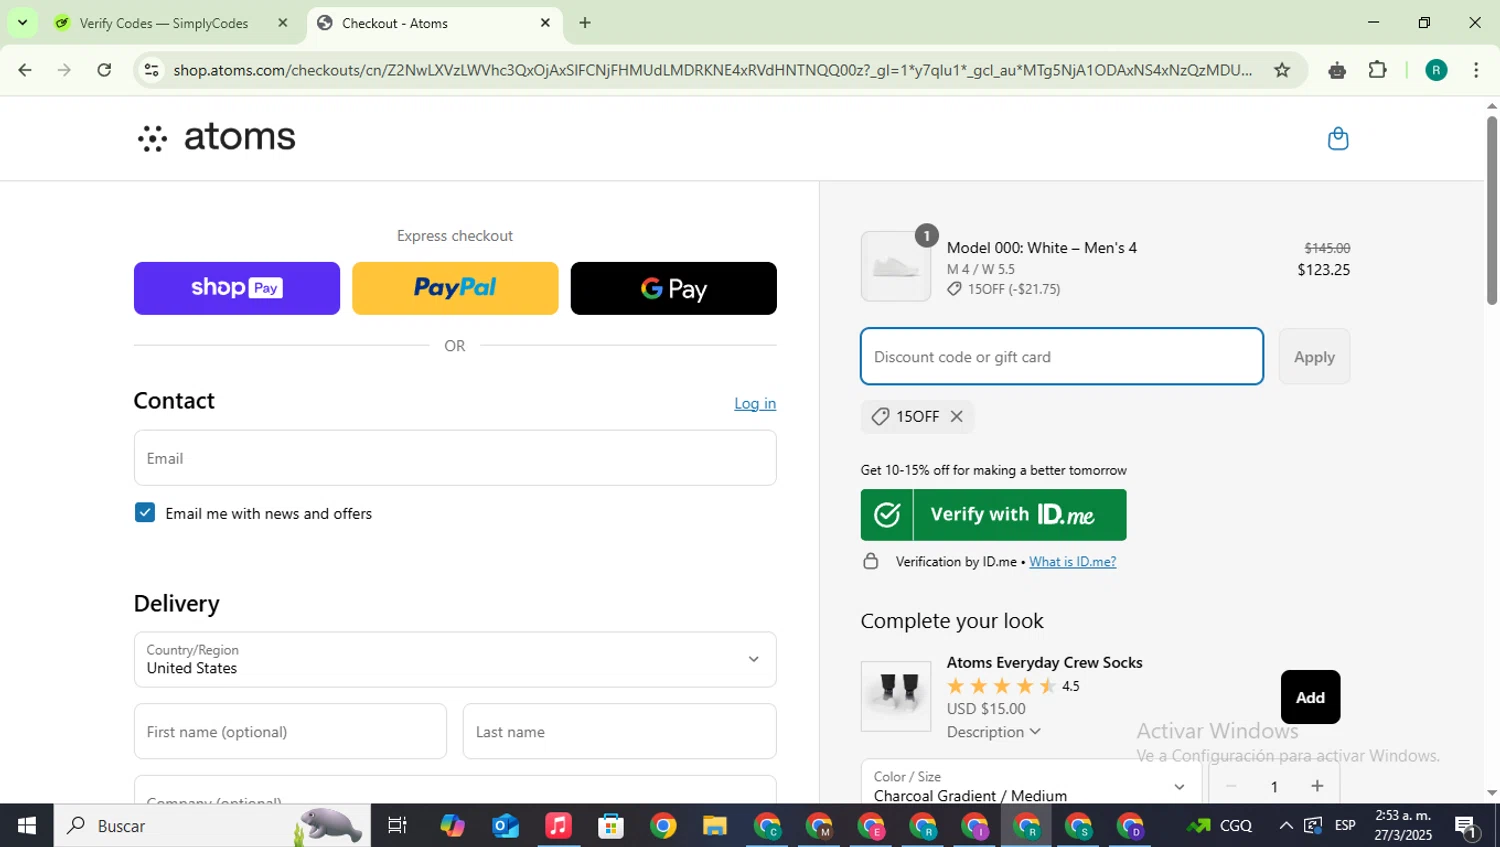Screen dimensions: 1500x847
Task: Open the Music app in taskbar
Action: pyautogui.click(x=558, y=826)
